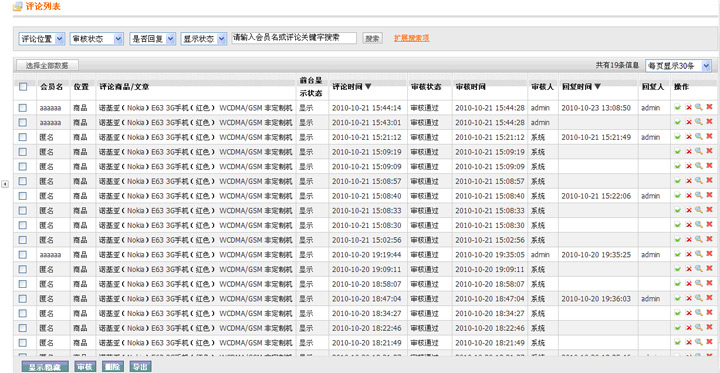
Task: Click reply time 2010-10-23 13:08:50 cell
Action: click(596, 108)
